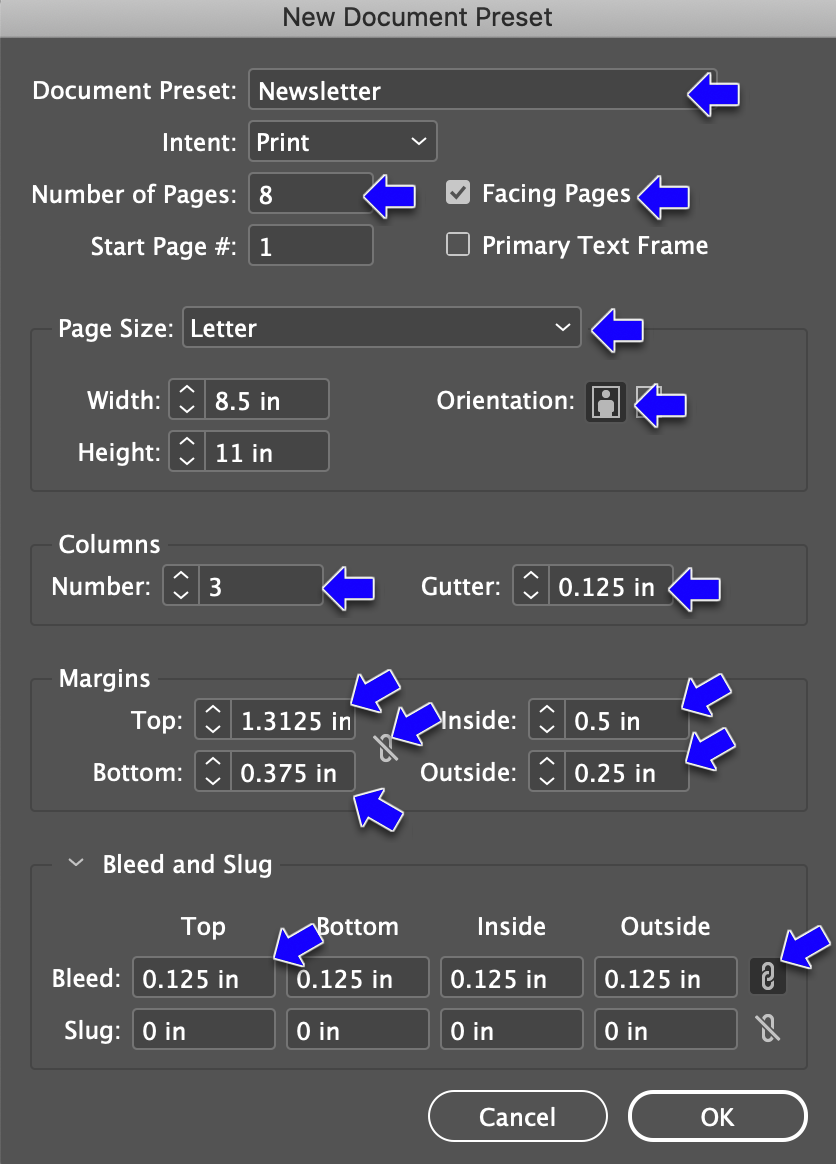Enable the Primary Text Frame checkbox

[458, 244]
